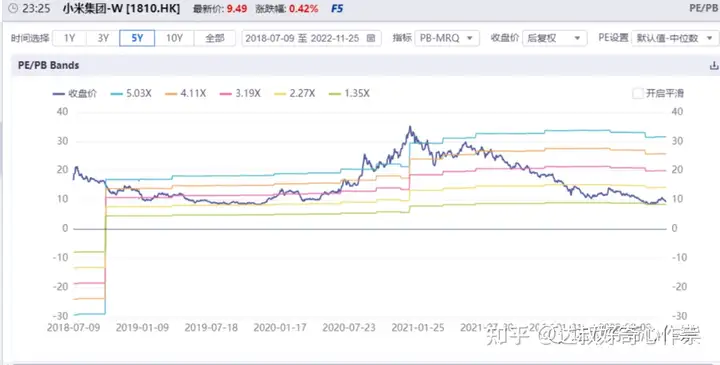Click the download icon in PE/PB Bands header
The image size is (720, 365).
point(714,66)
